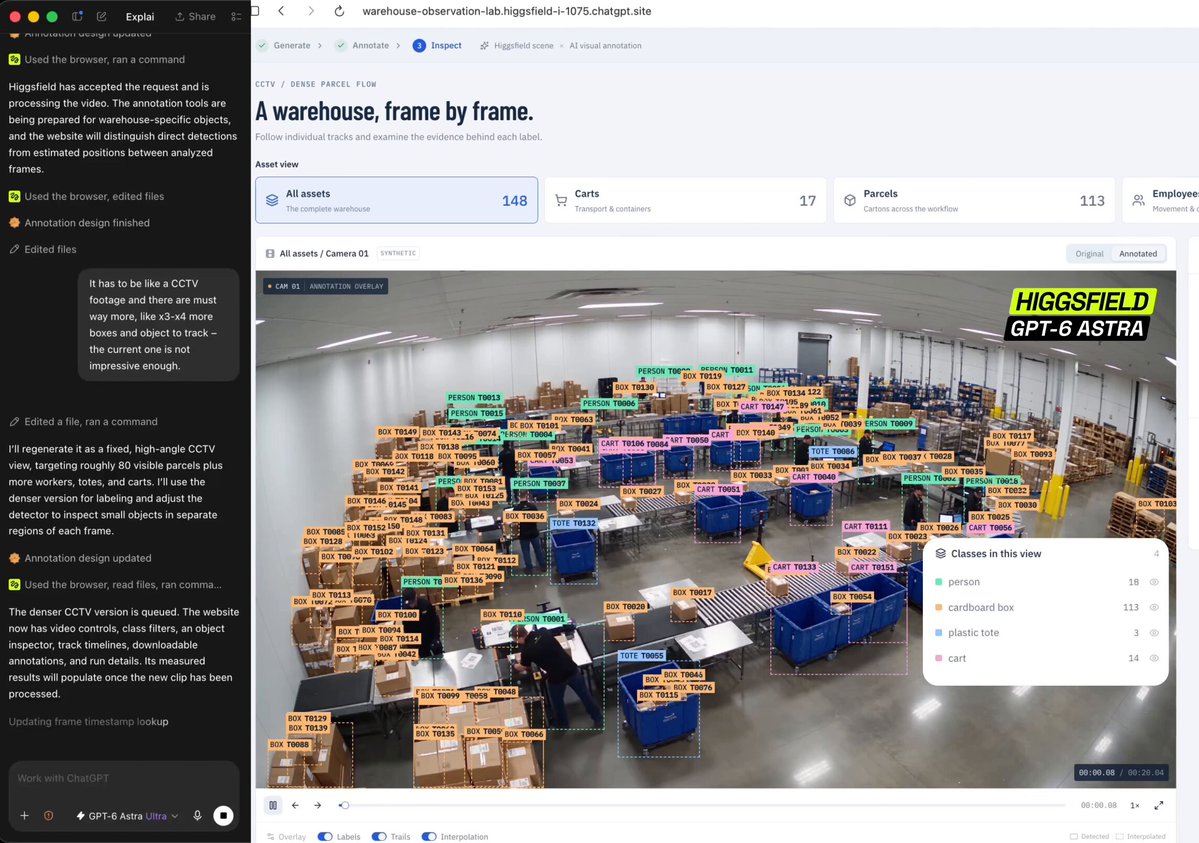1199x843 pixels.
Task: Go back in the browser preview
Action: (281, 11)
